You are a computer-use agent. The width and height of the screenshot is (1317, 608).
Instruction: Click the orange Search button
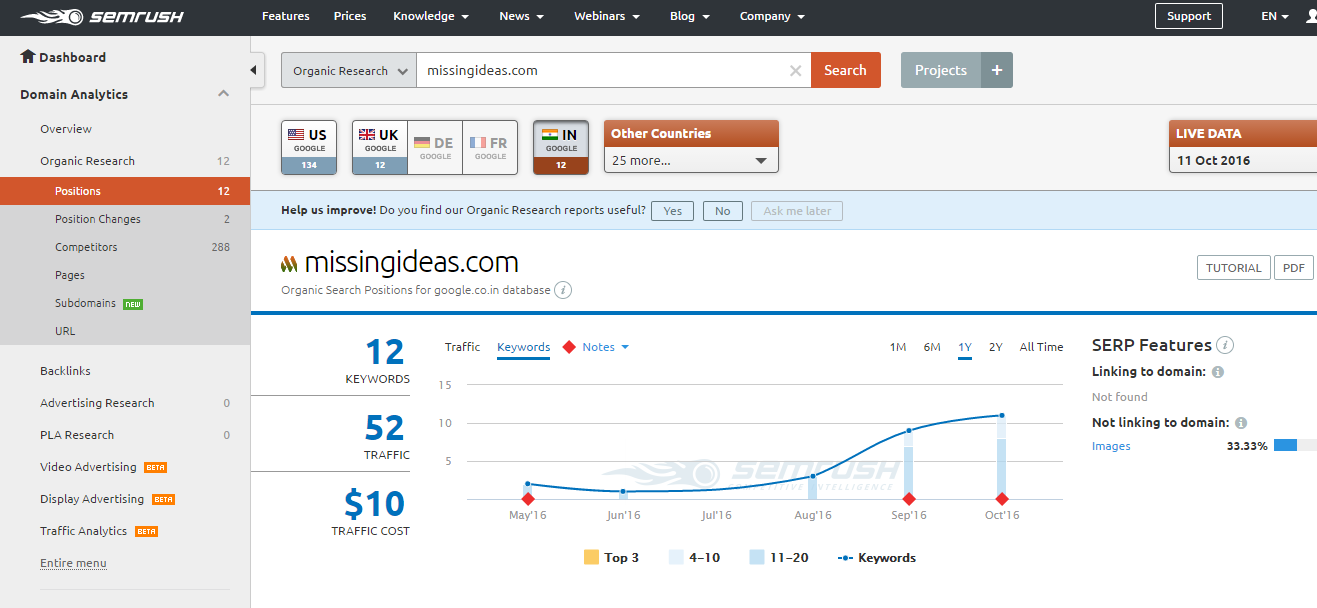[845, 70]
